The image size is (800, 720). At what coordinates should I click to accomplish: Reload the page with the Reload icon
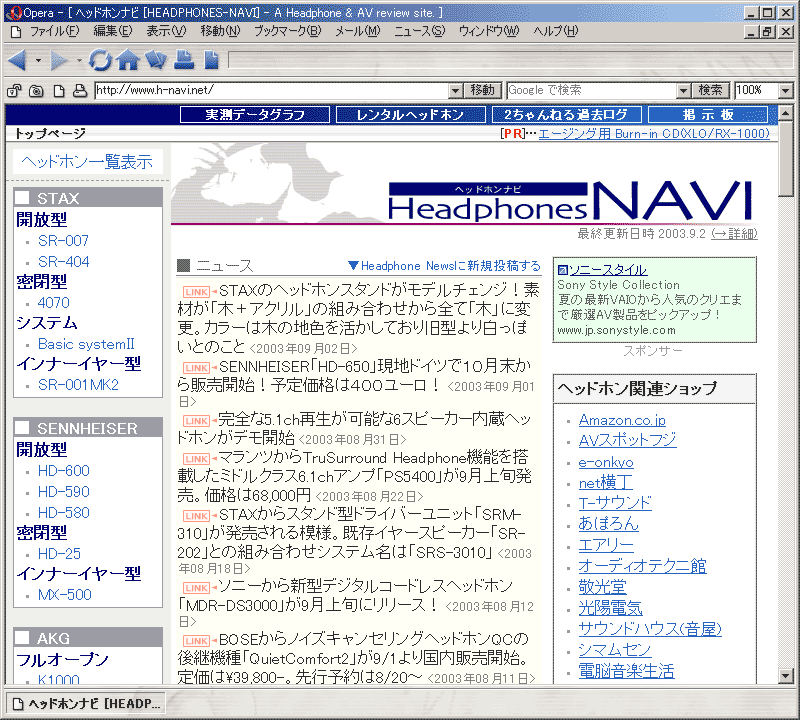pos(100,60)
